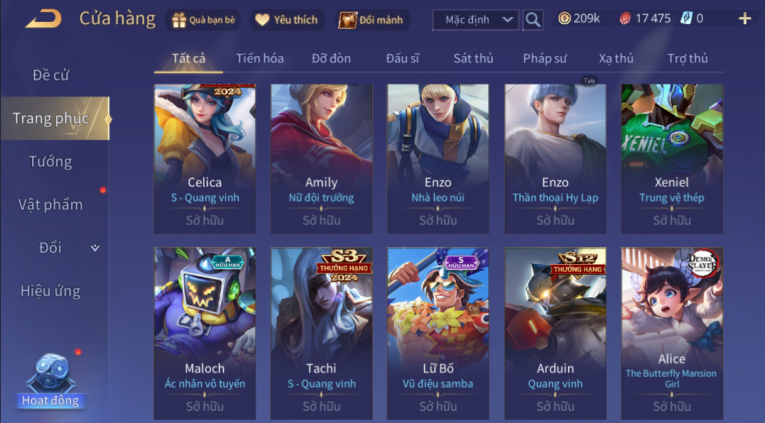Select the Tiến hóa tab
Screen dimensions: 765x423
(x=260, y=59)
